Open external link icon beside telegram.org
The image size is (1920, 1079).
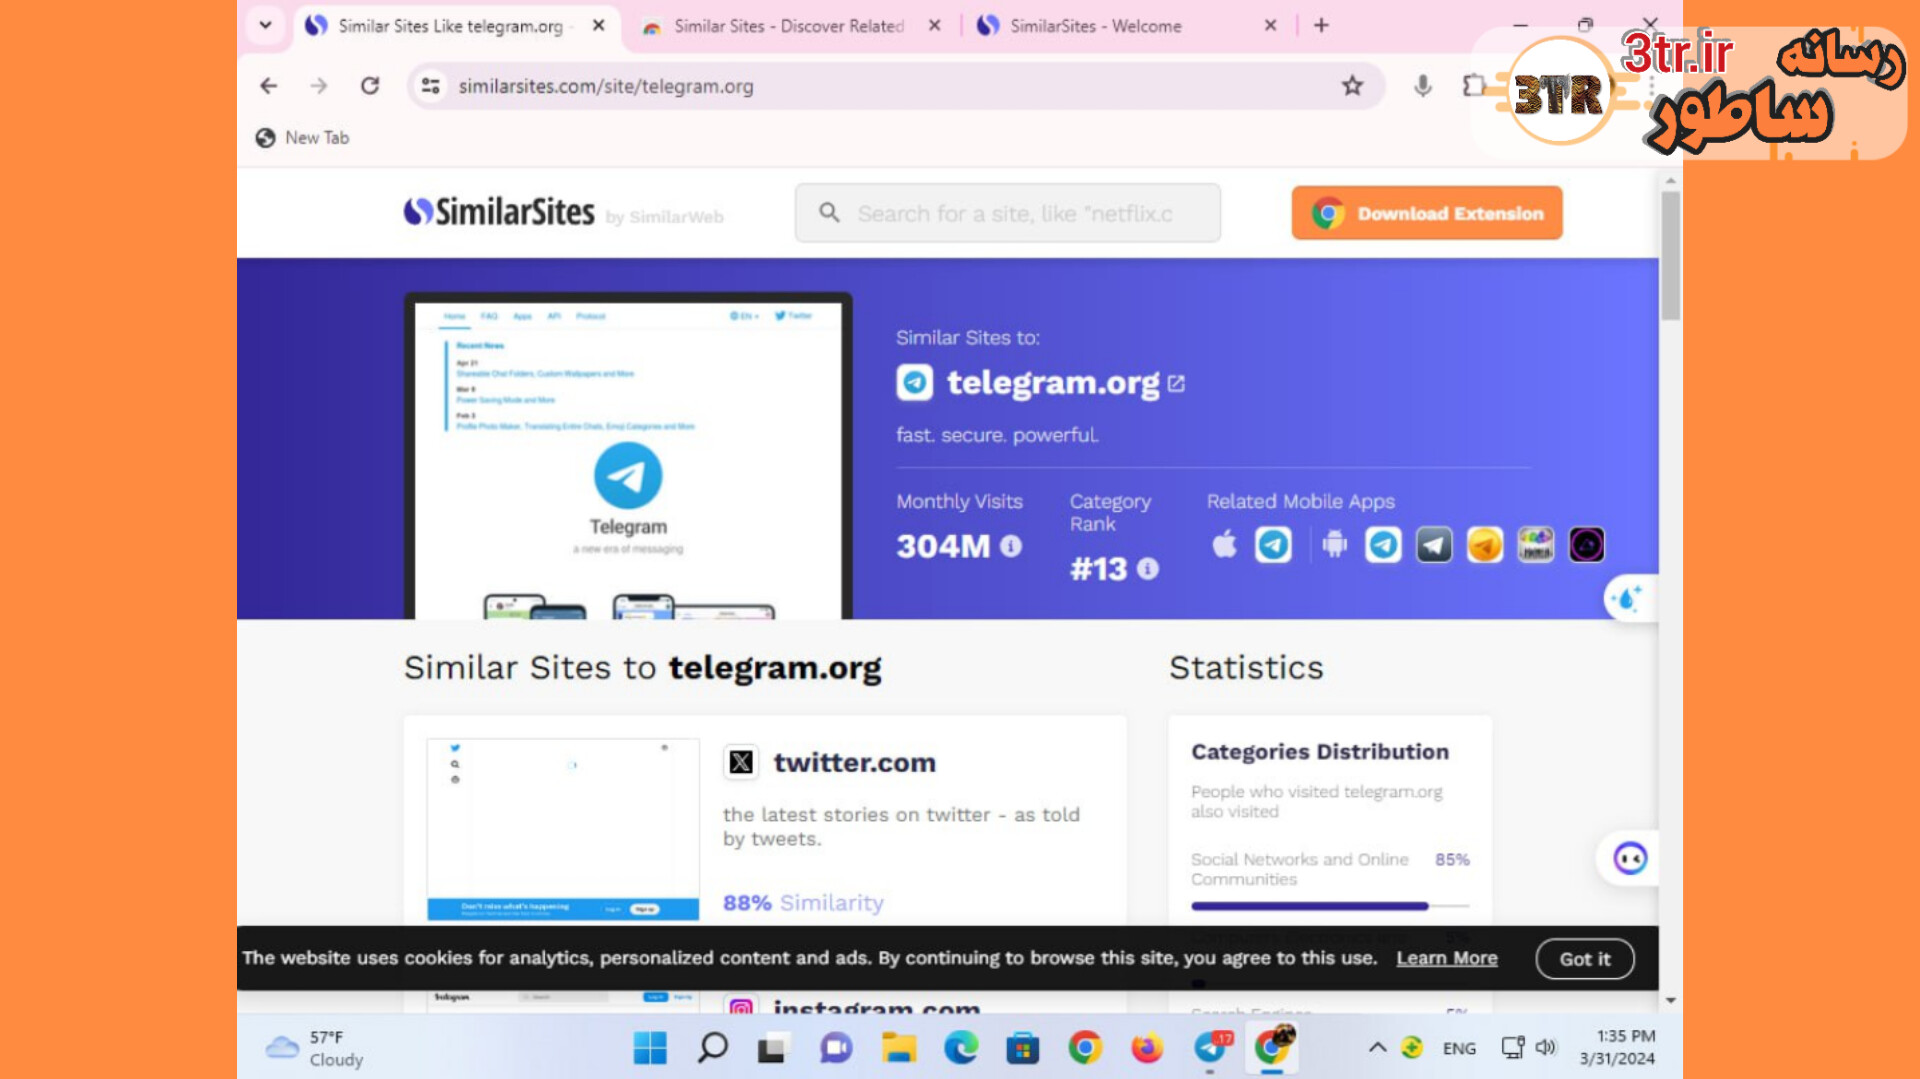(x=1176, y=384)
